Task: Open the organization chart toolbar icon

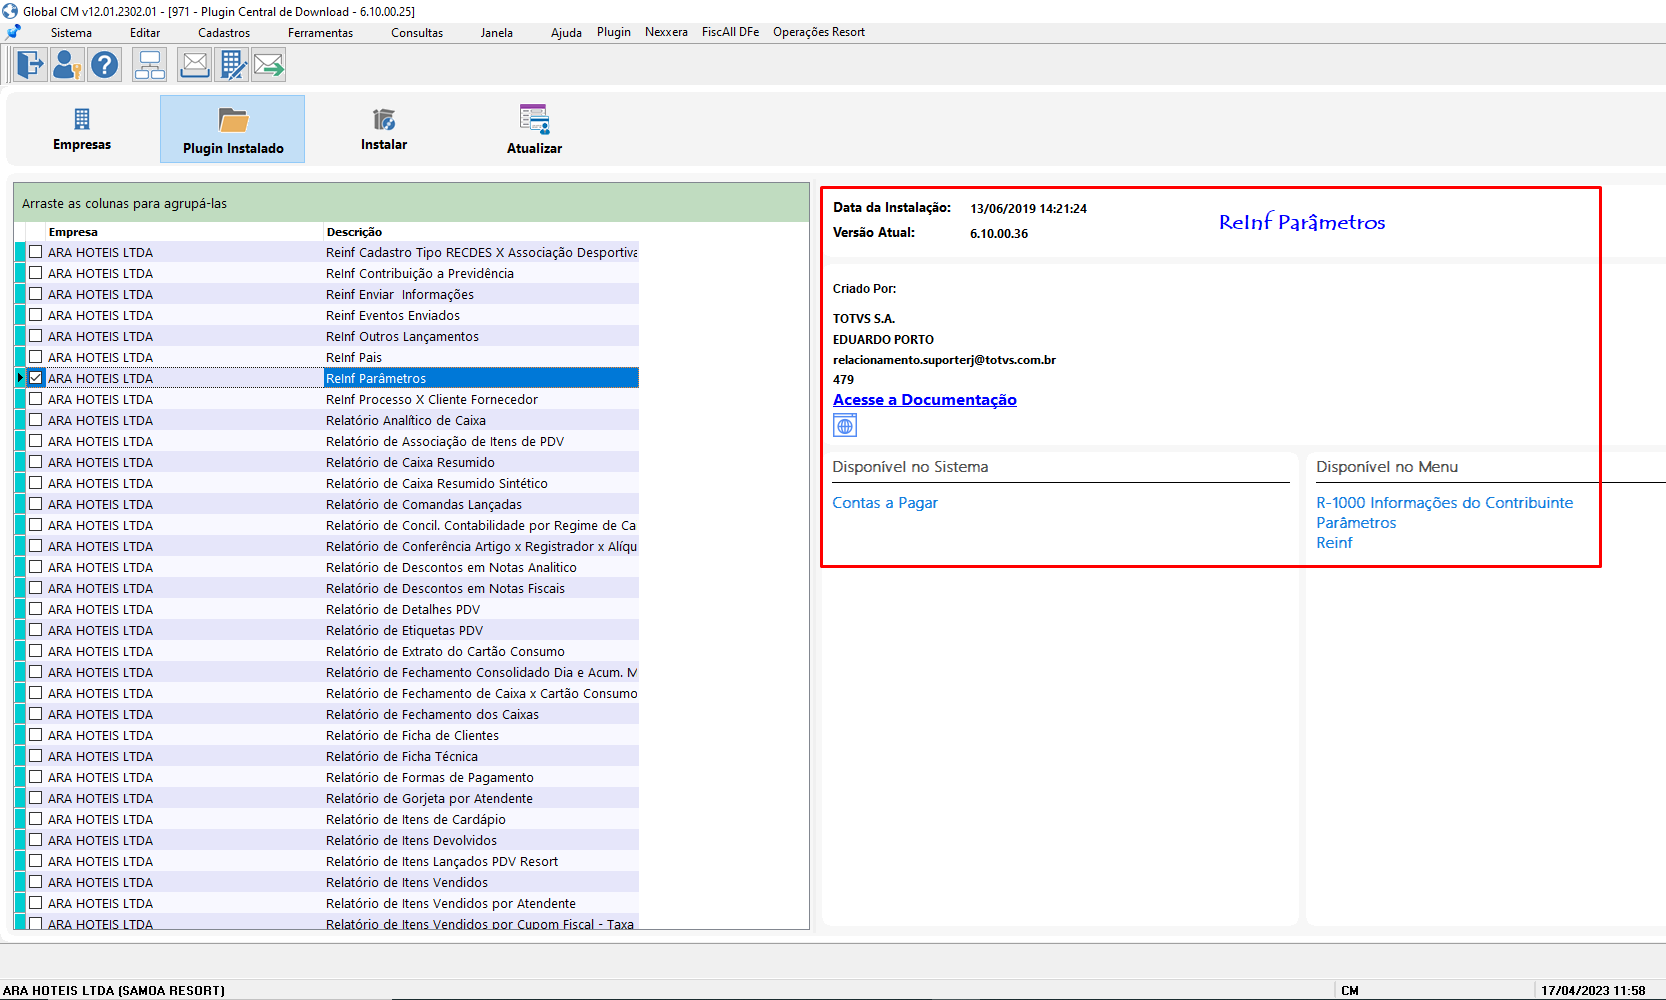Action: (150, 66)
